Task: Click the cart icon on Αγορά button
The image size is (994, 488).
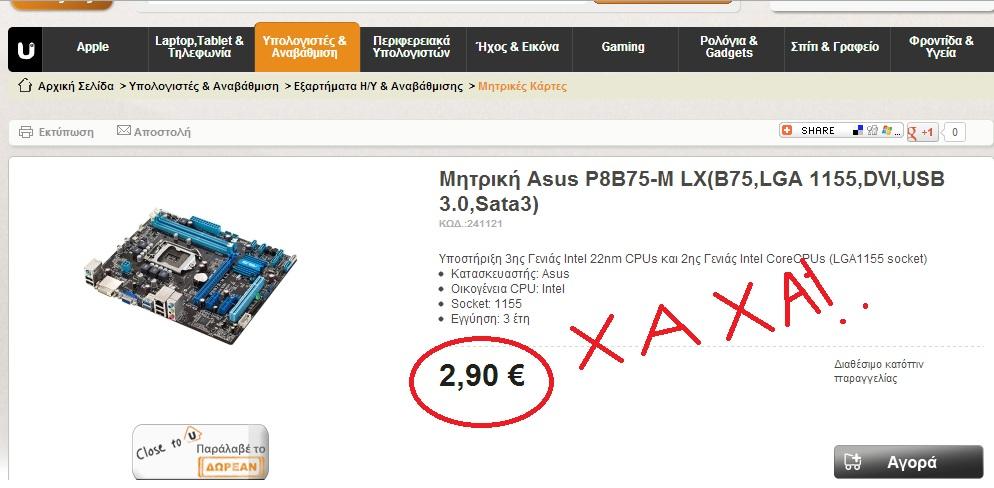Action: [853, 463]
